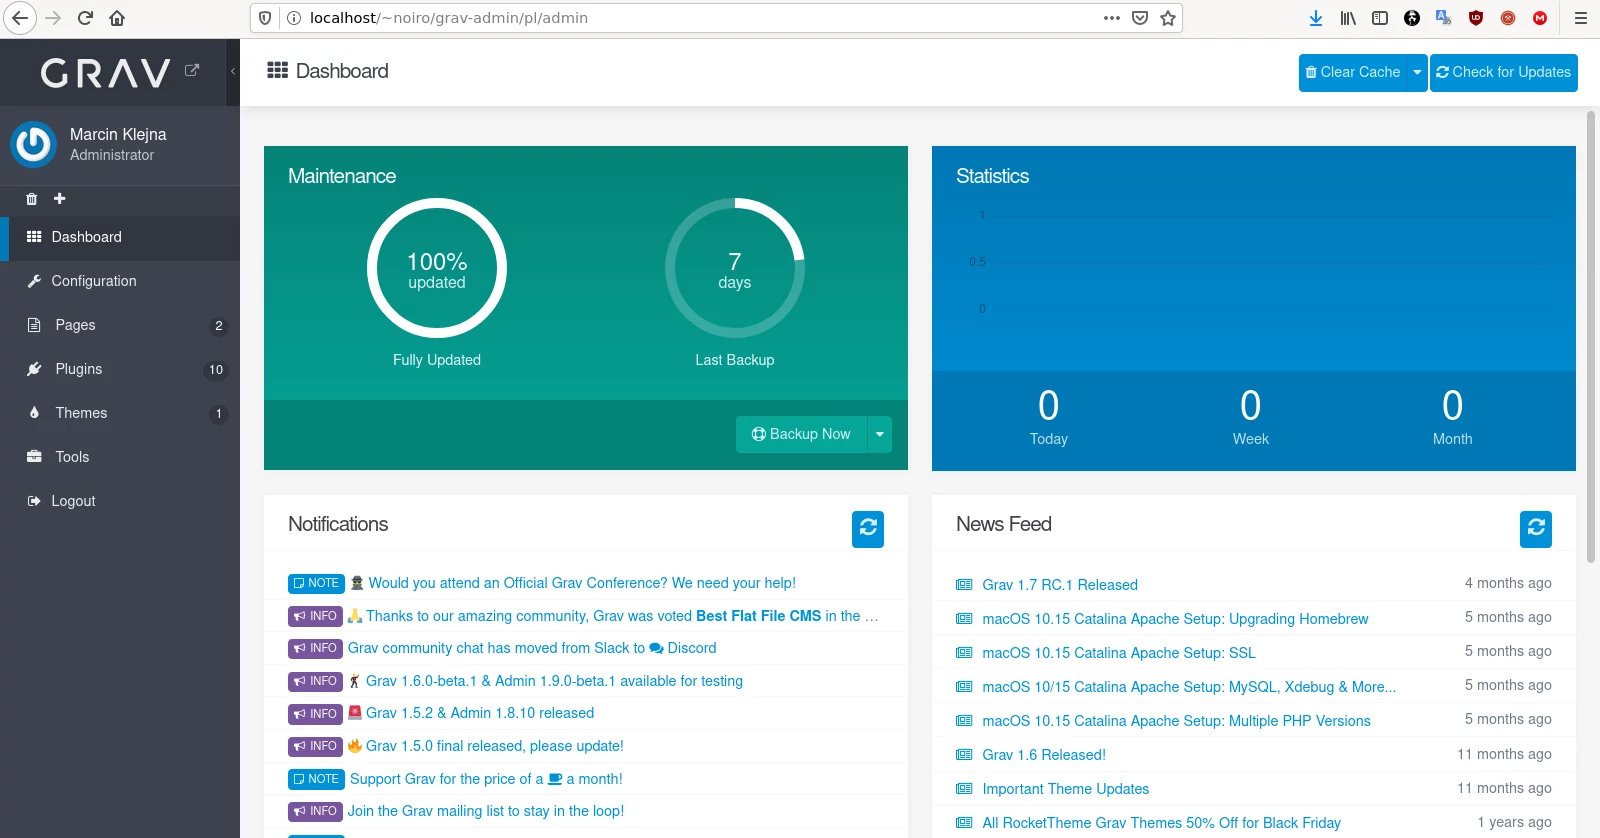This screenshot has height=838, width=1600.
Task: Go to the browser home page icon
Action: pos(117,18)
